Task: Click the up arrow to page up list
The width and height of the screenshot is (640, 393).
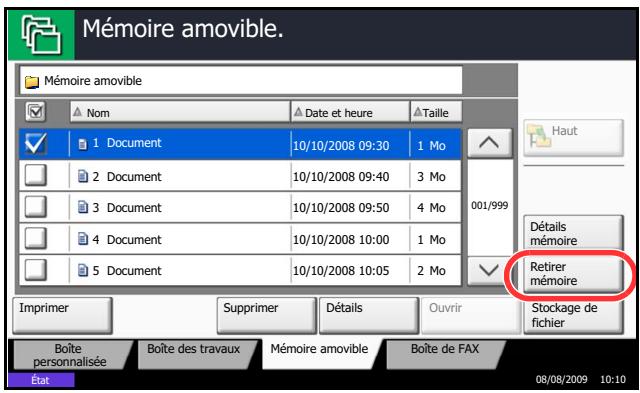Action: coord(489,143)
